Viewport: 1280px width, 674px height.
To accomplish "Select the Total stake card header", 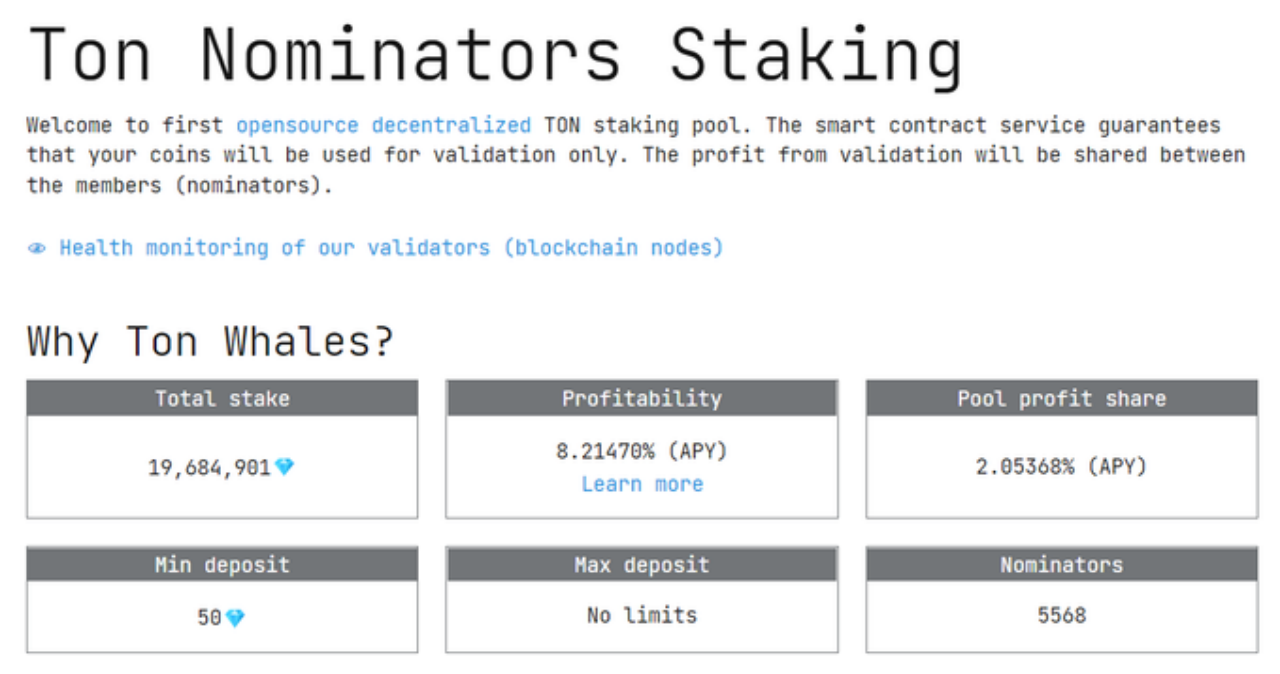I will pyautogui.click(x=222, y=398).
